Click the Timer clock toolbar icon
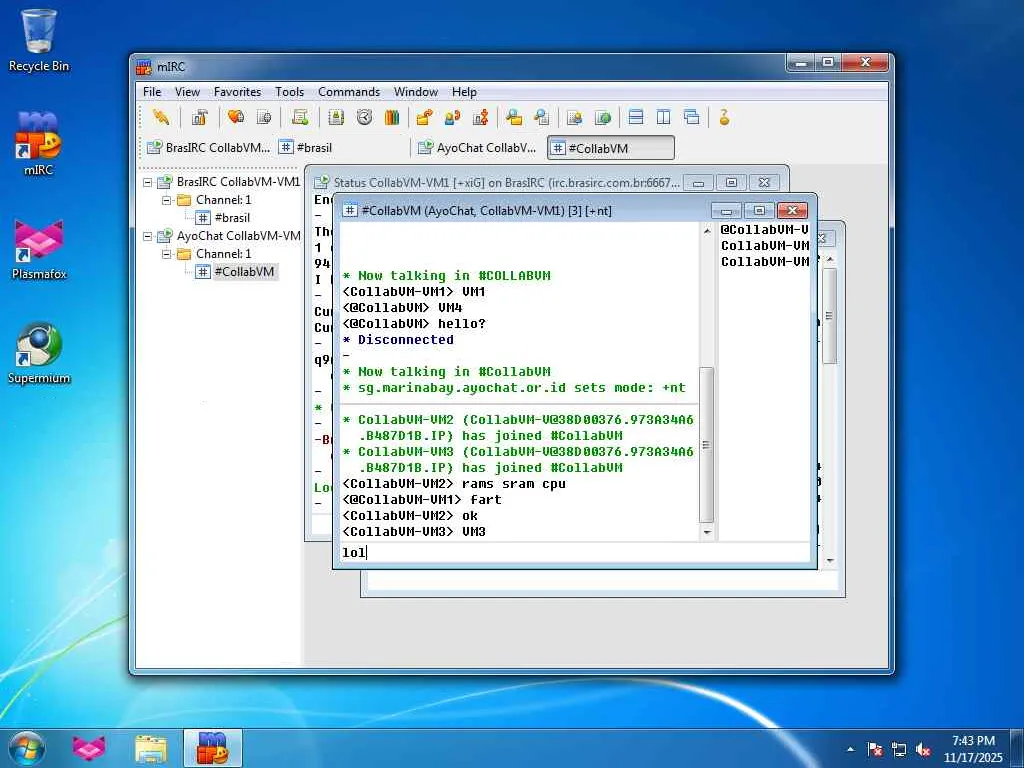 (364, 118)
